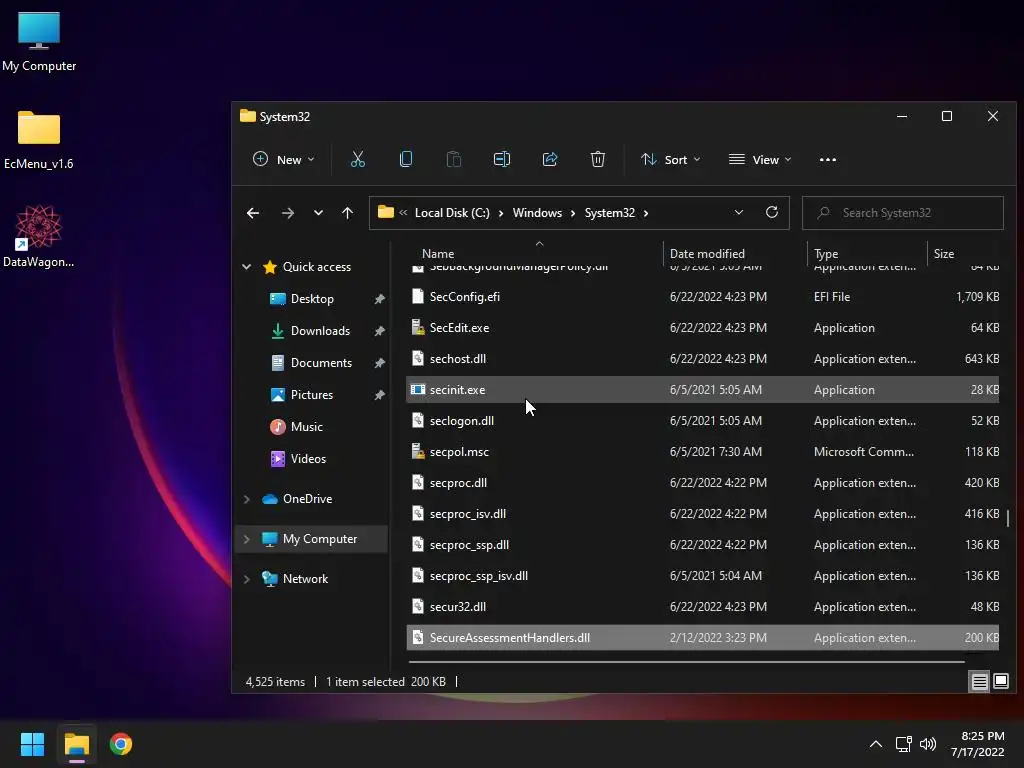Open the recent locations dropdown arrow
This screenshot has height=768, width=1024.
coord(318,213)
